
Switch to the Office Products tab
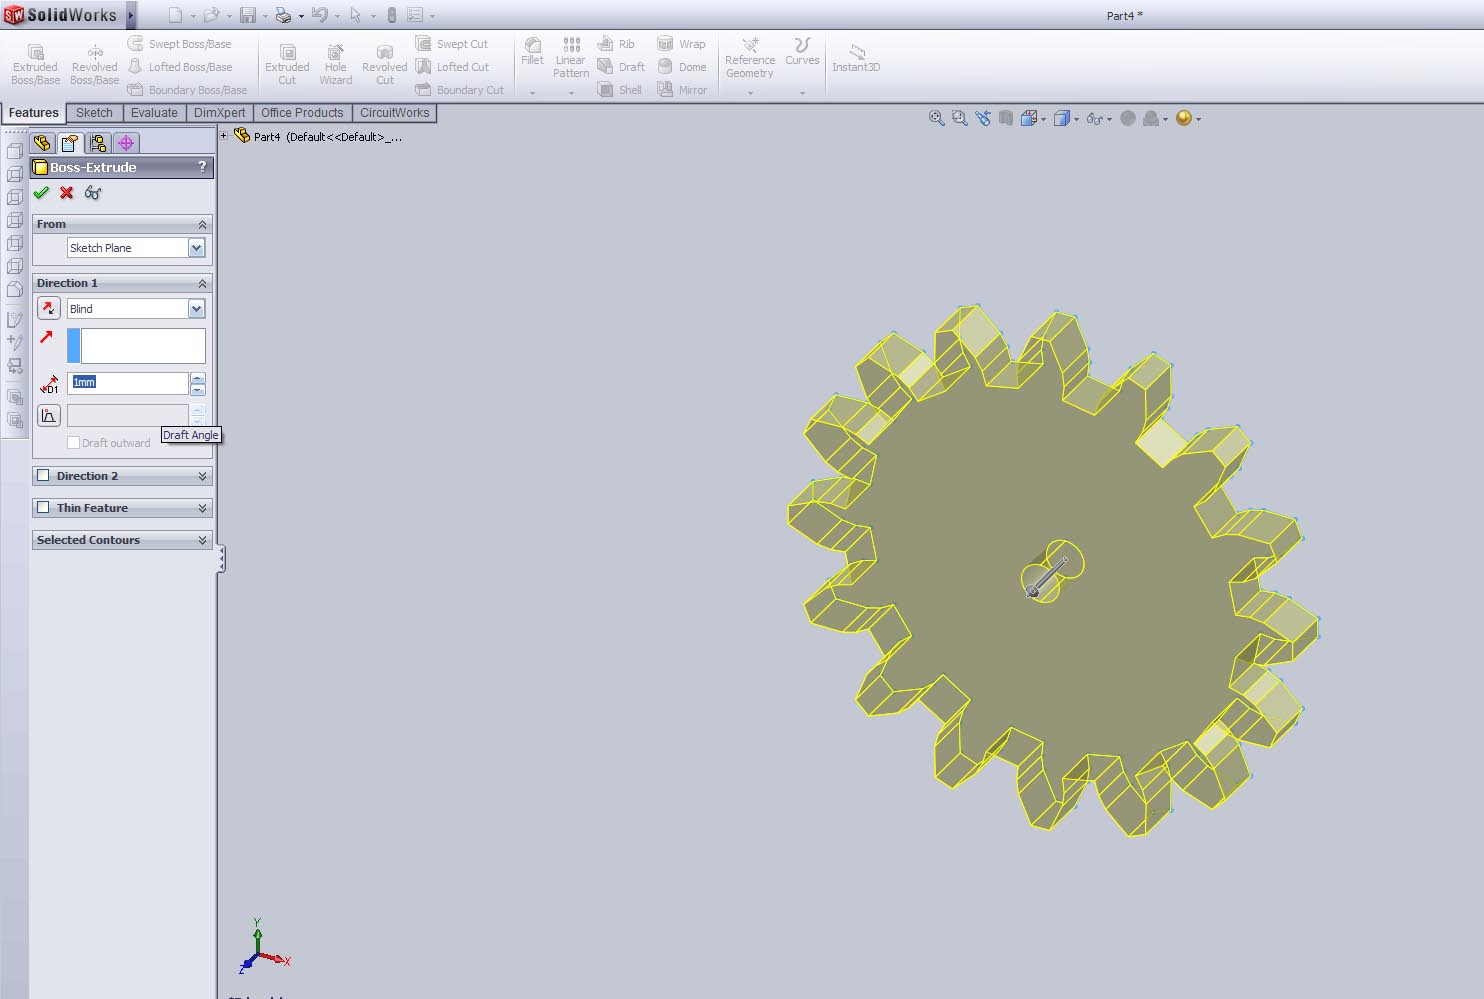point(302,113)
